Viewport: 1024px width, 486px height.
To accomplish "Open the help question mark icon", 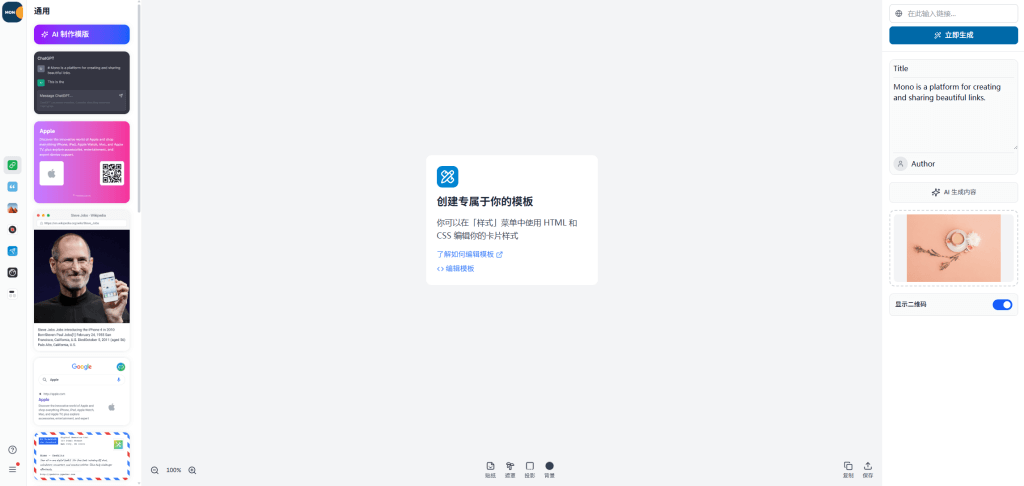I will [x=13, y=450].
